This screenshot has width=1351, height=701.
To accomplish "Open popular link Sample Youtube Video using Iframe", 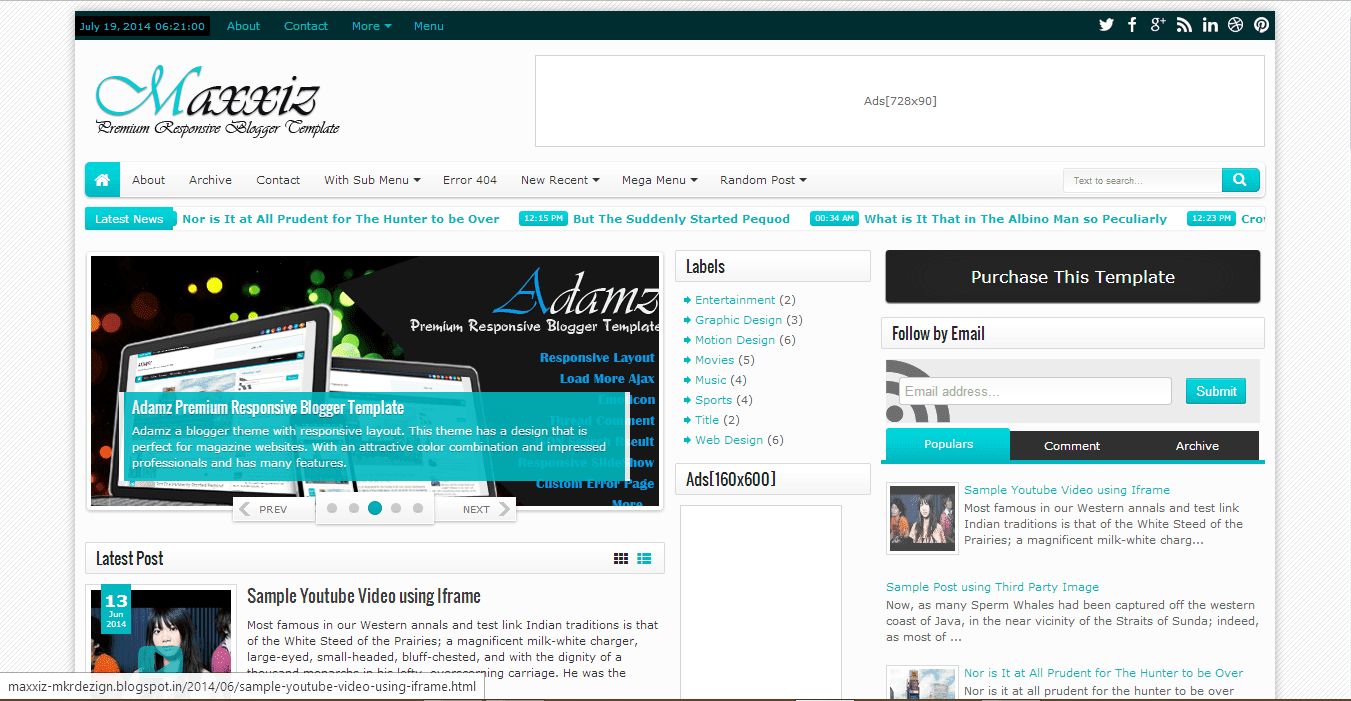I will click(1067, 490).
